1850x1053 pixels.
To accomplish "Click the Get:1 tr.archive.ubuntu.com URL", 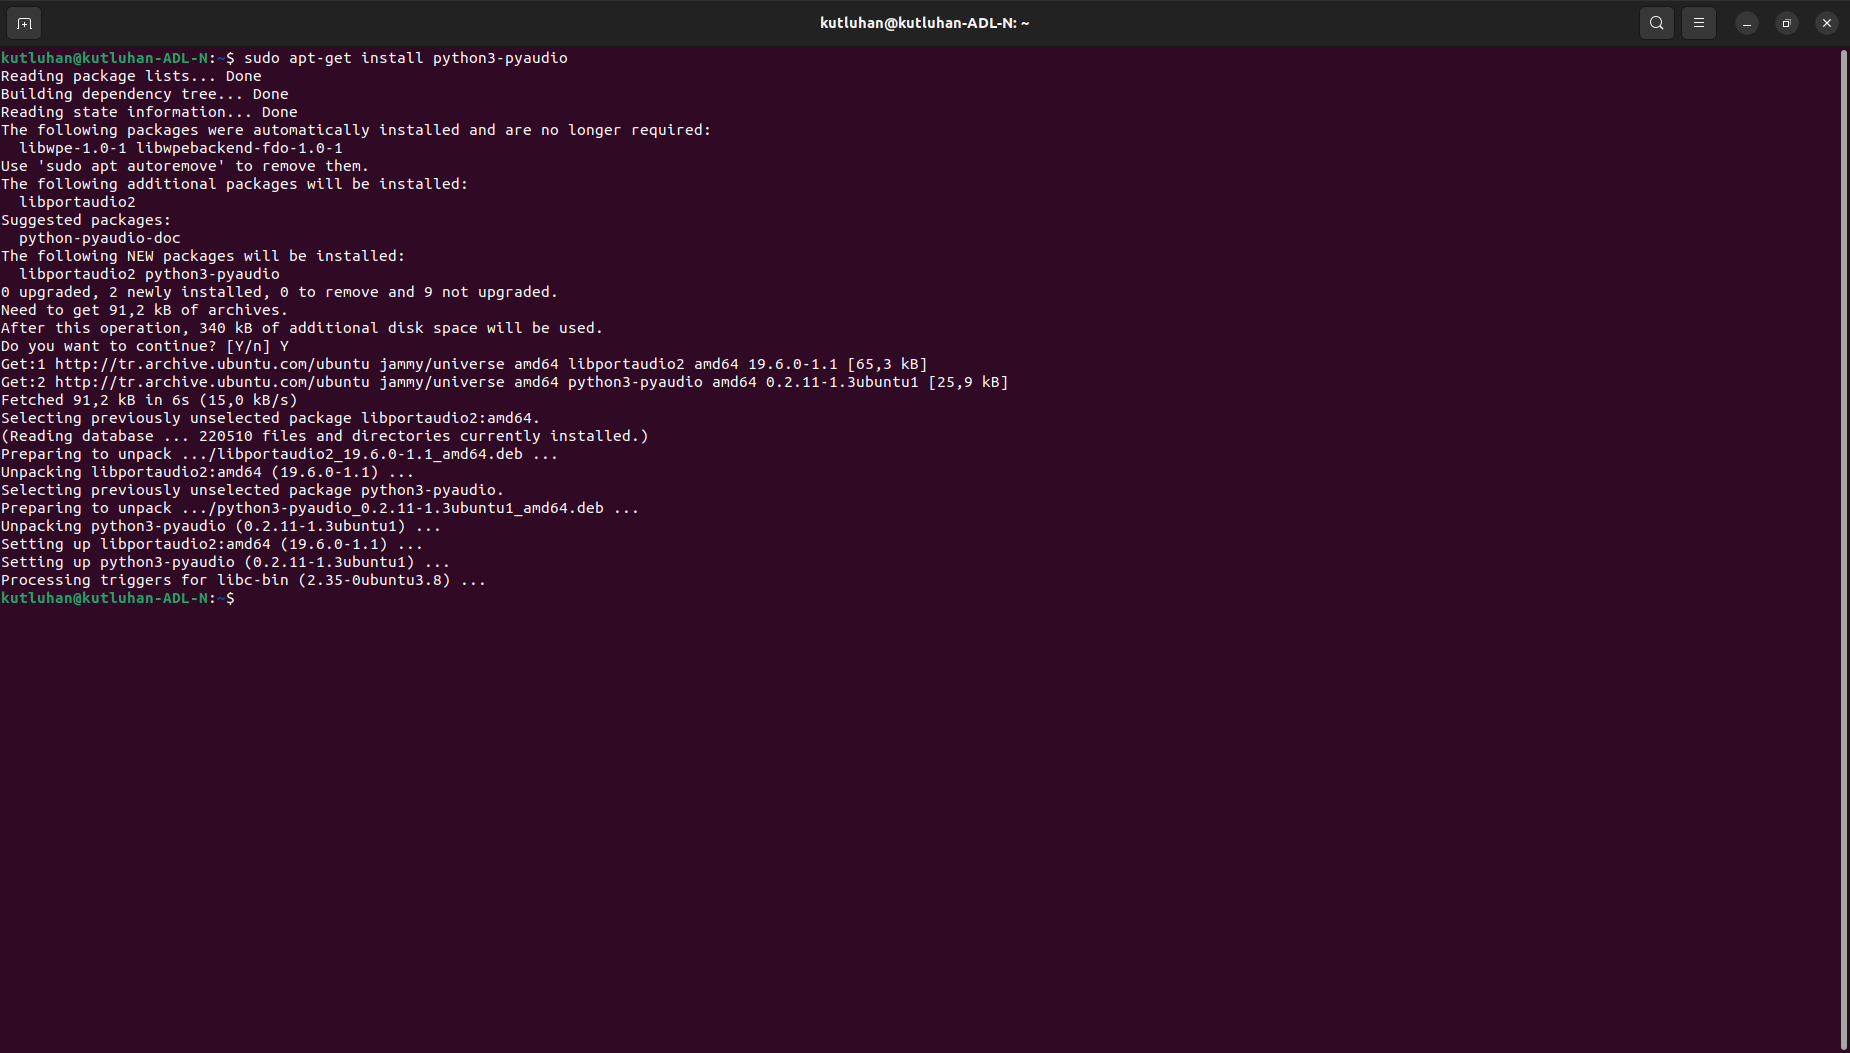I will coord(212,364).
